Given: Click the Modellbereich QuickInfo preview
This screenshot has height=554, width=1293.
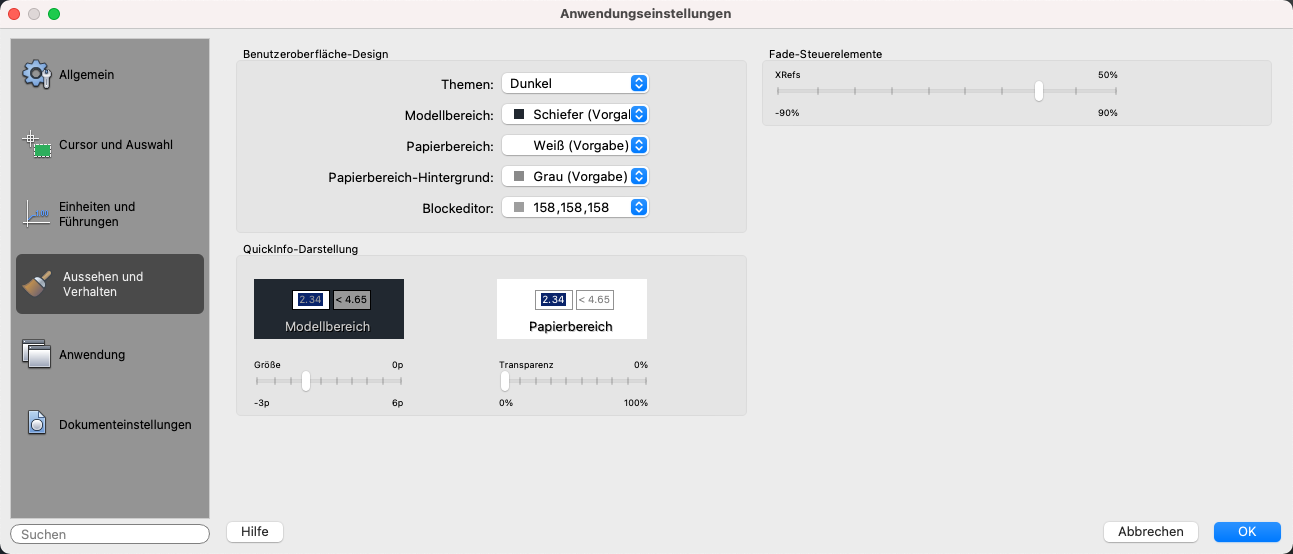Looking at the screenshot, I should (329, 309).
